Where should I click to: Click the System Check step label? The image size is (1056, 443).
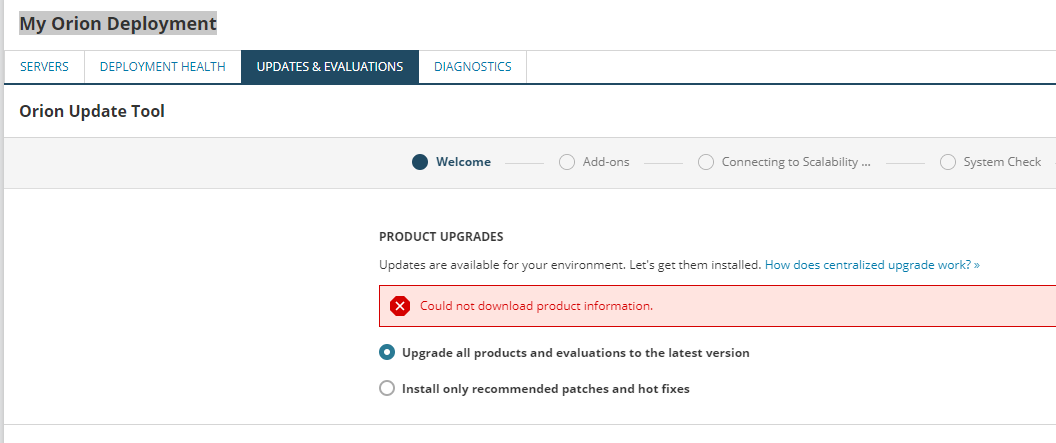pos(1002,162)
